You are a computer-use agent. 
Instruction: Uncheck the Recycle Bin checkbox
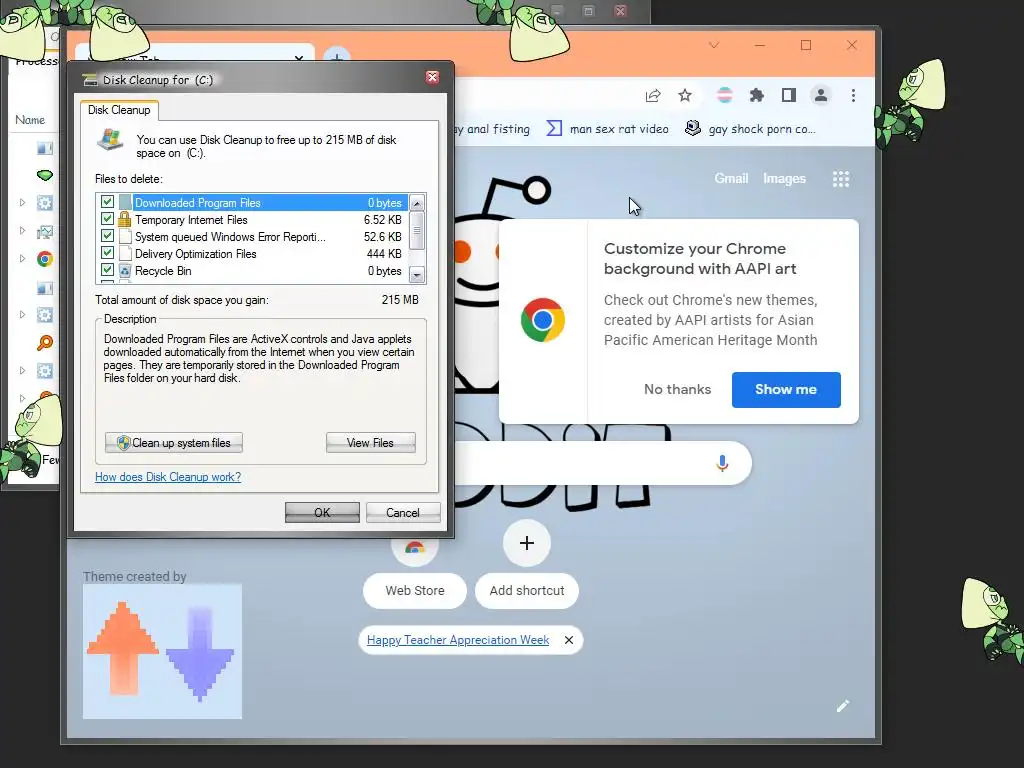pyautogui.click(x=108, y=270)
